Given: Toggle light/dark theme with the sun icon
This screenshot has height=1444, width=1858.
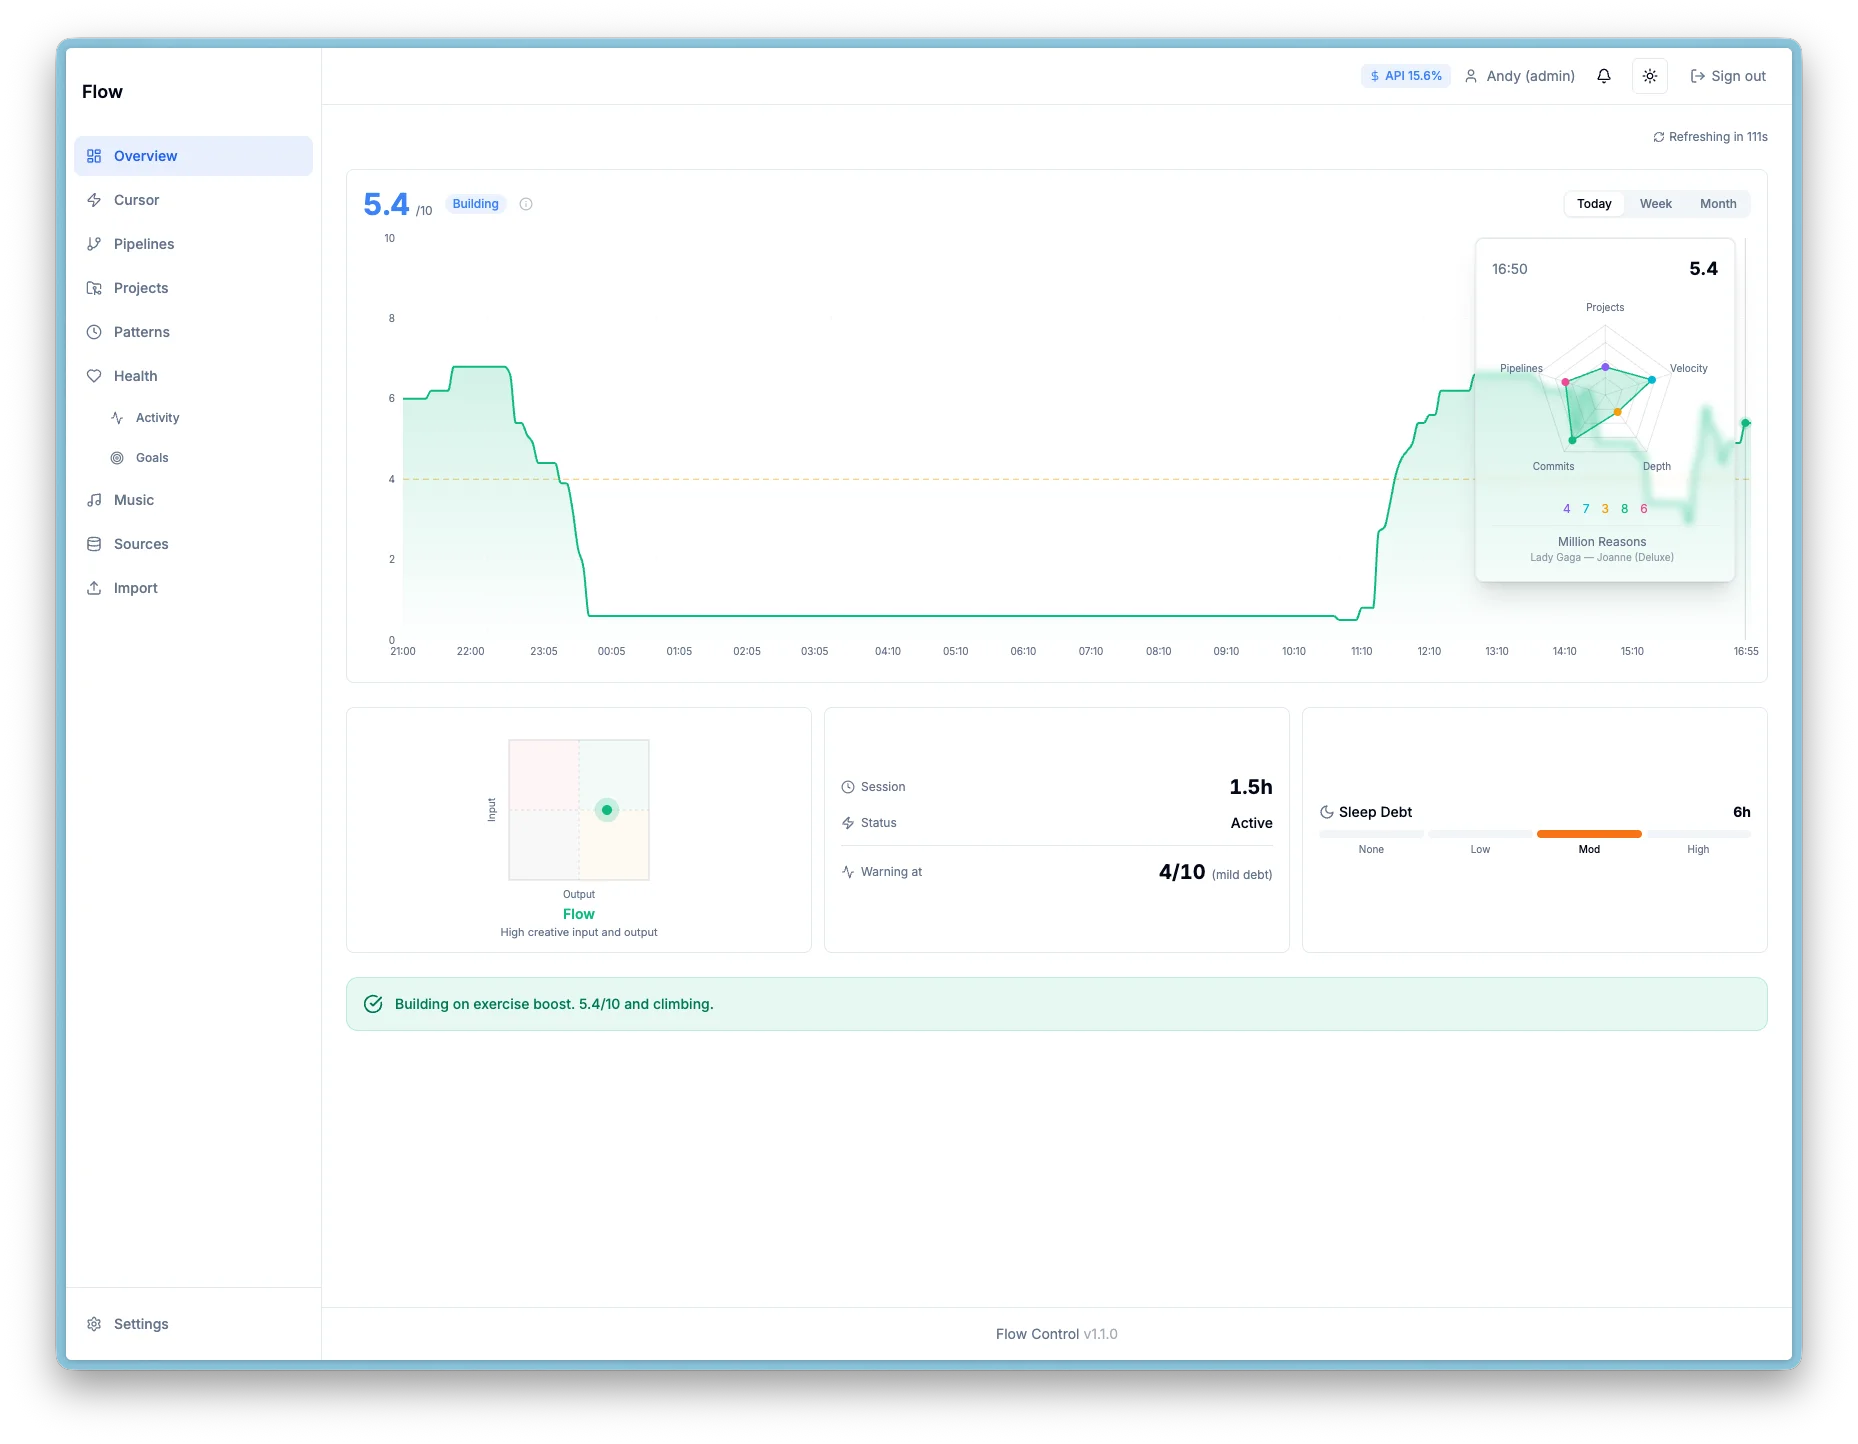Looking at the screenshot, I should pos(1649,76).
